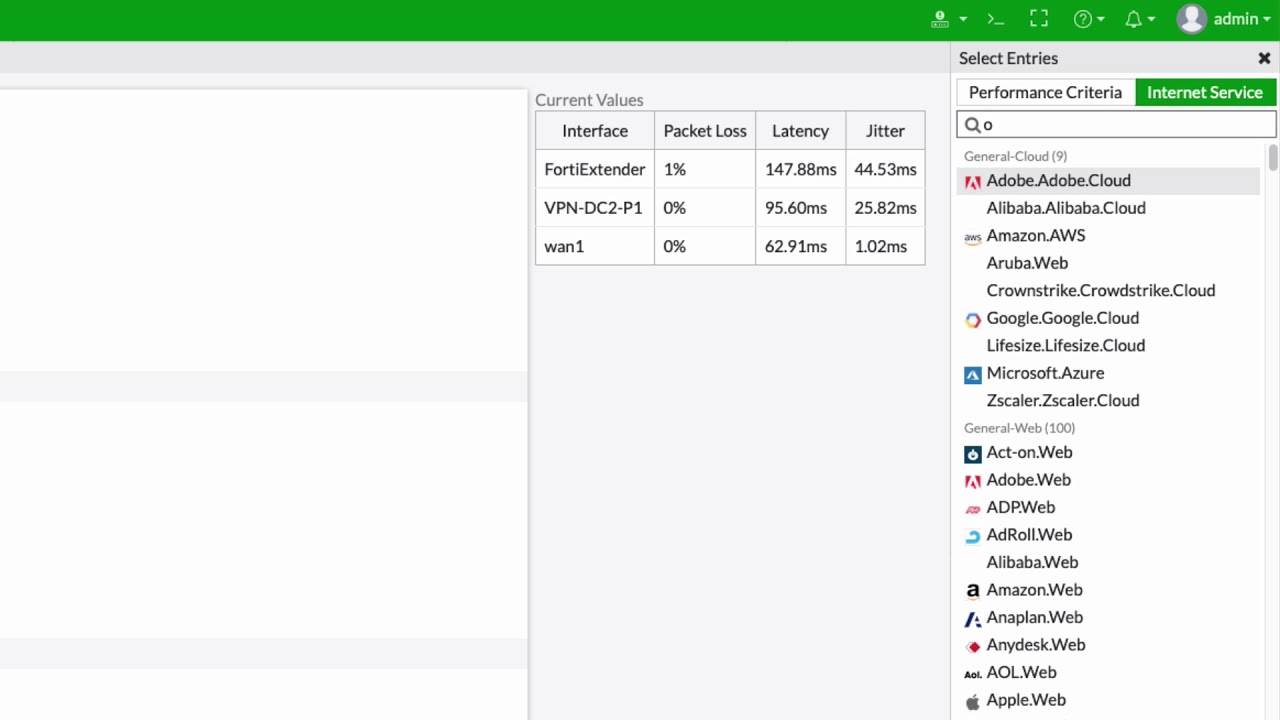Click the 62.91ms latency value

[x=795, y=246]
